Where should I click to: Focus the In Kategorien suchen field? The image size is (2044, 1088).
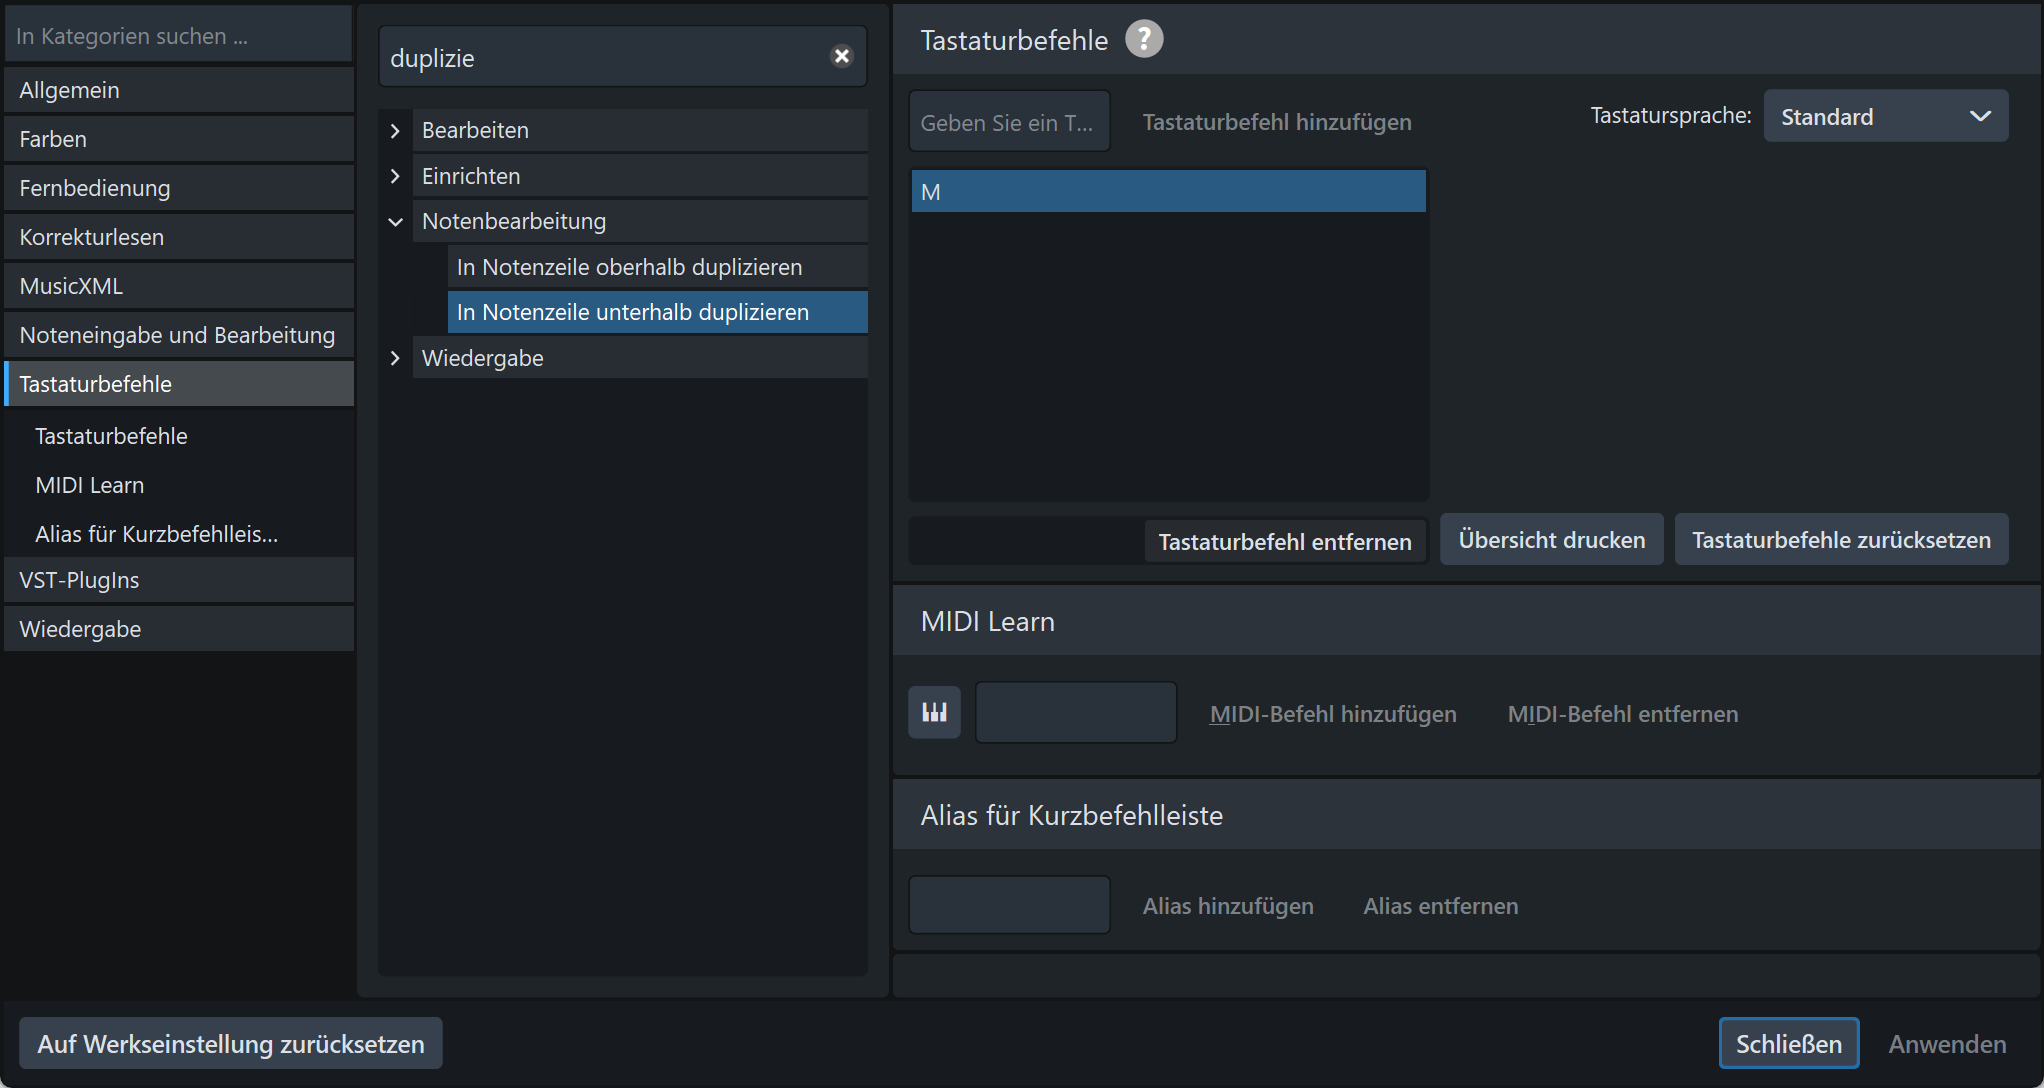tap(178, 36)
